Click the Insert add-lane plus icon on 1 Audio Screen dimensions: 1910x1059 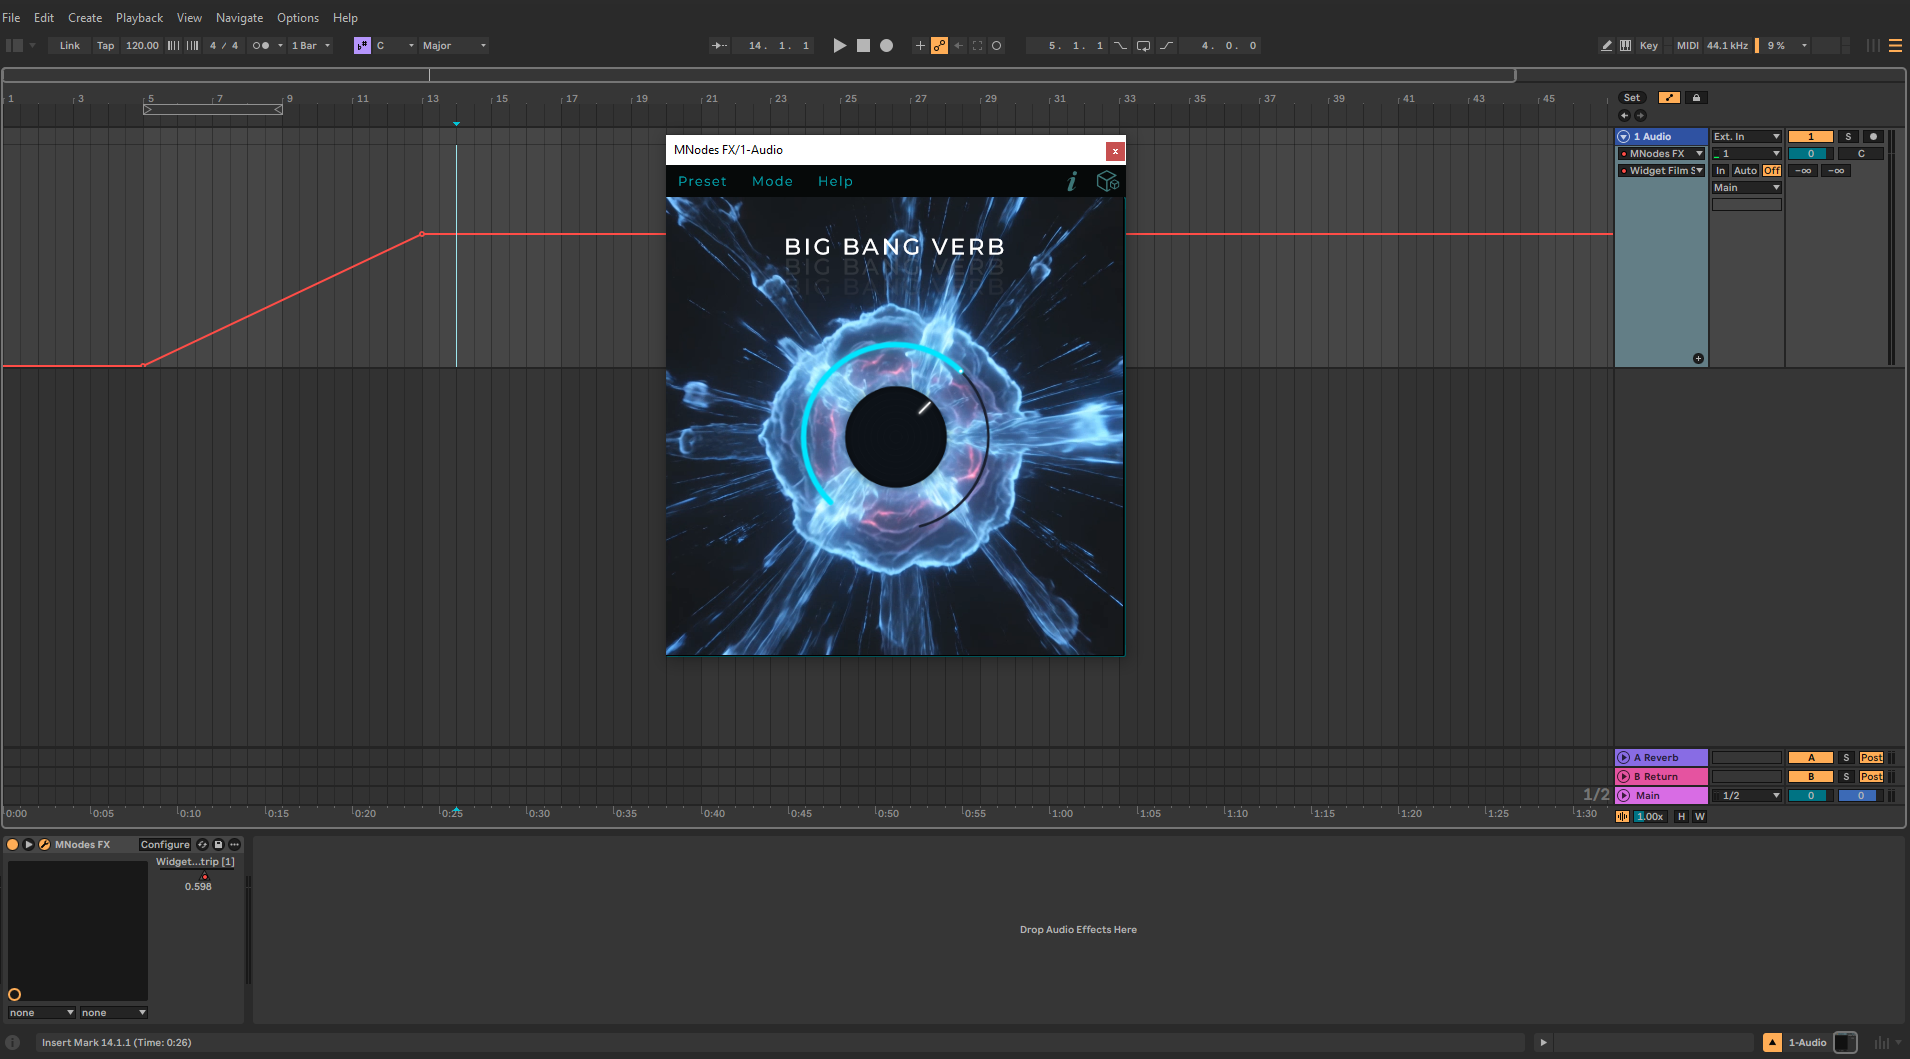click(x=1698, y=359)
